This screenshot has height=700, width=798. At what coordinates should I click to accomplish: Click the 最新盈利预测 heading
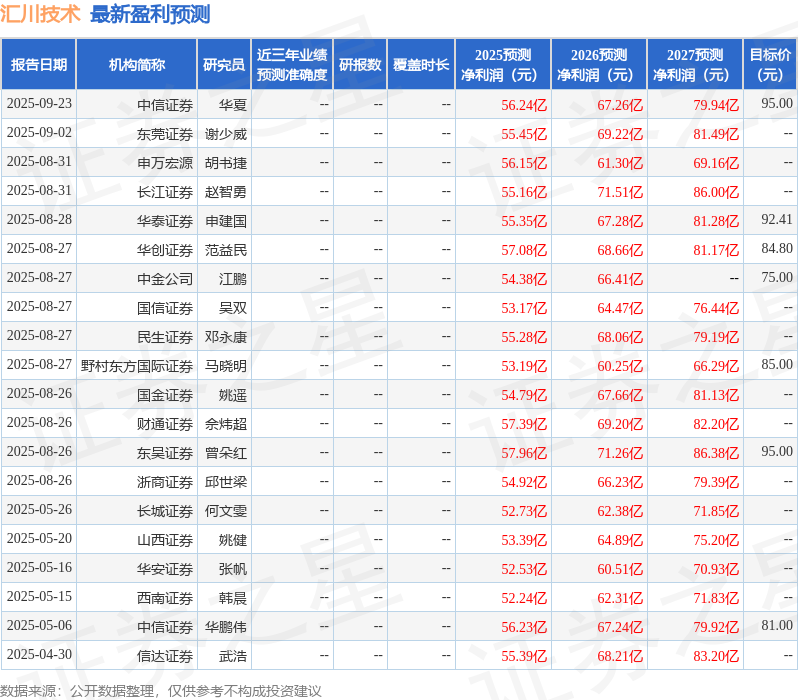pos(150,14)
